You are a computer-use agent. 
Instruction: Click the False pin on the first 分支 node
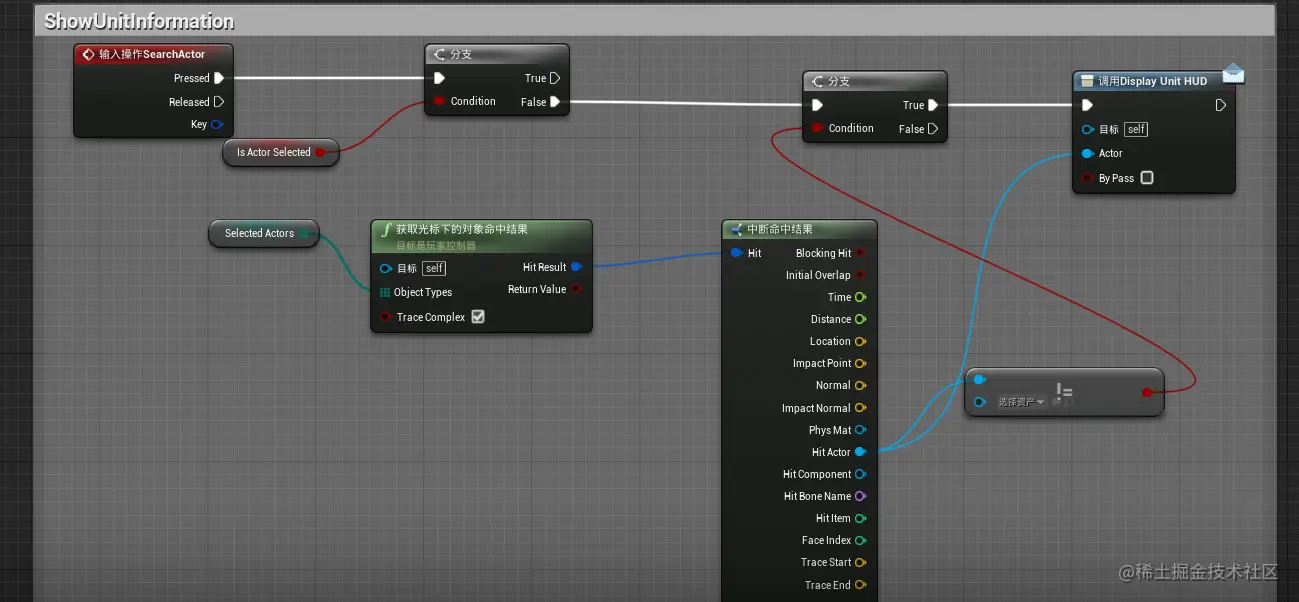pos(555,101)
